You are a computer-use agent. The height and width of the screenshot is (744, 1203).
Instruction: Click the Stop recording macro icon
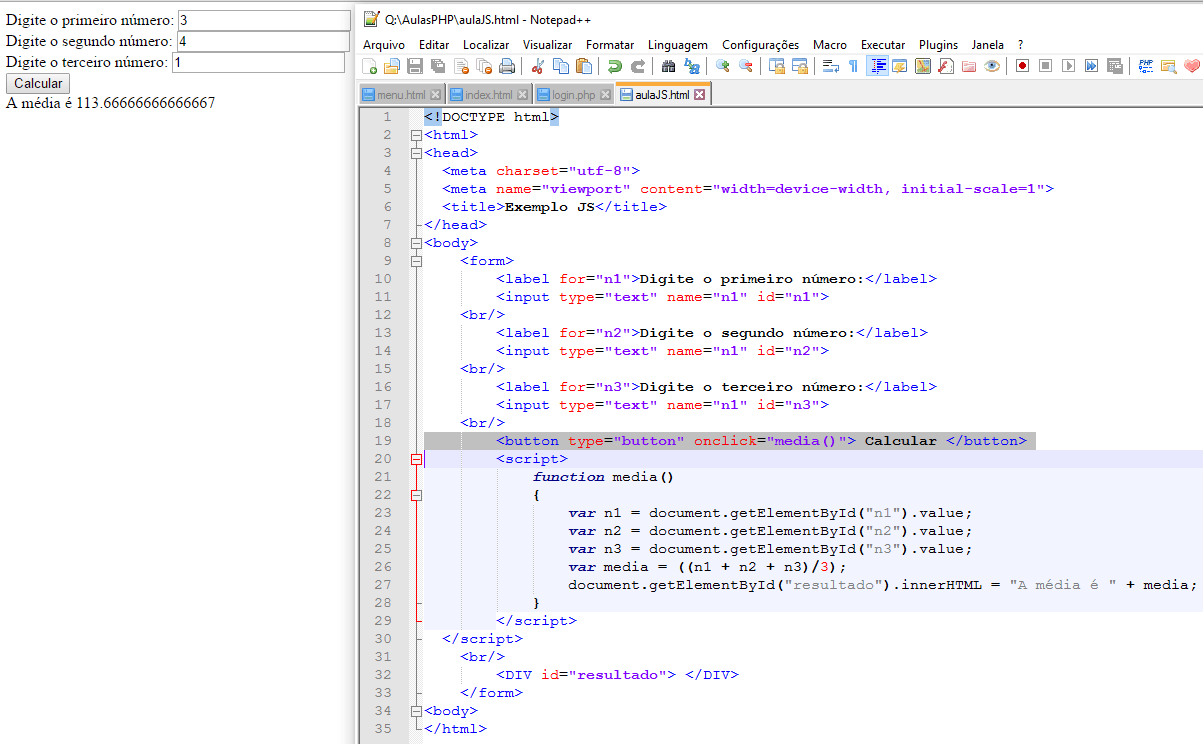(1045, 66)
